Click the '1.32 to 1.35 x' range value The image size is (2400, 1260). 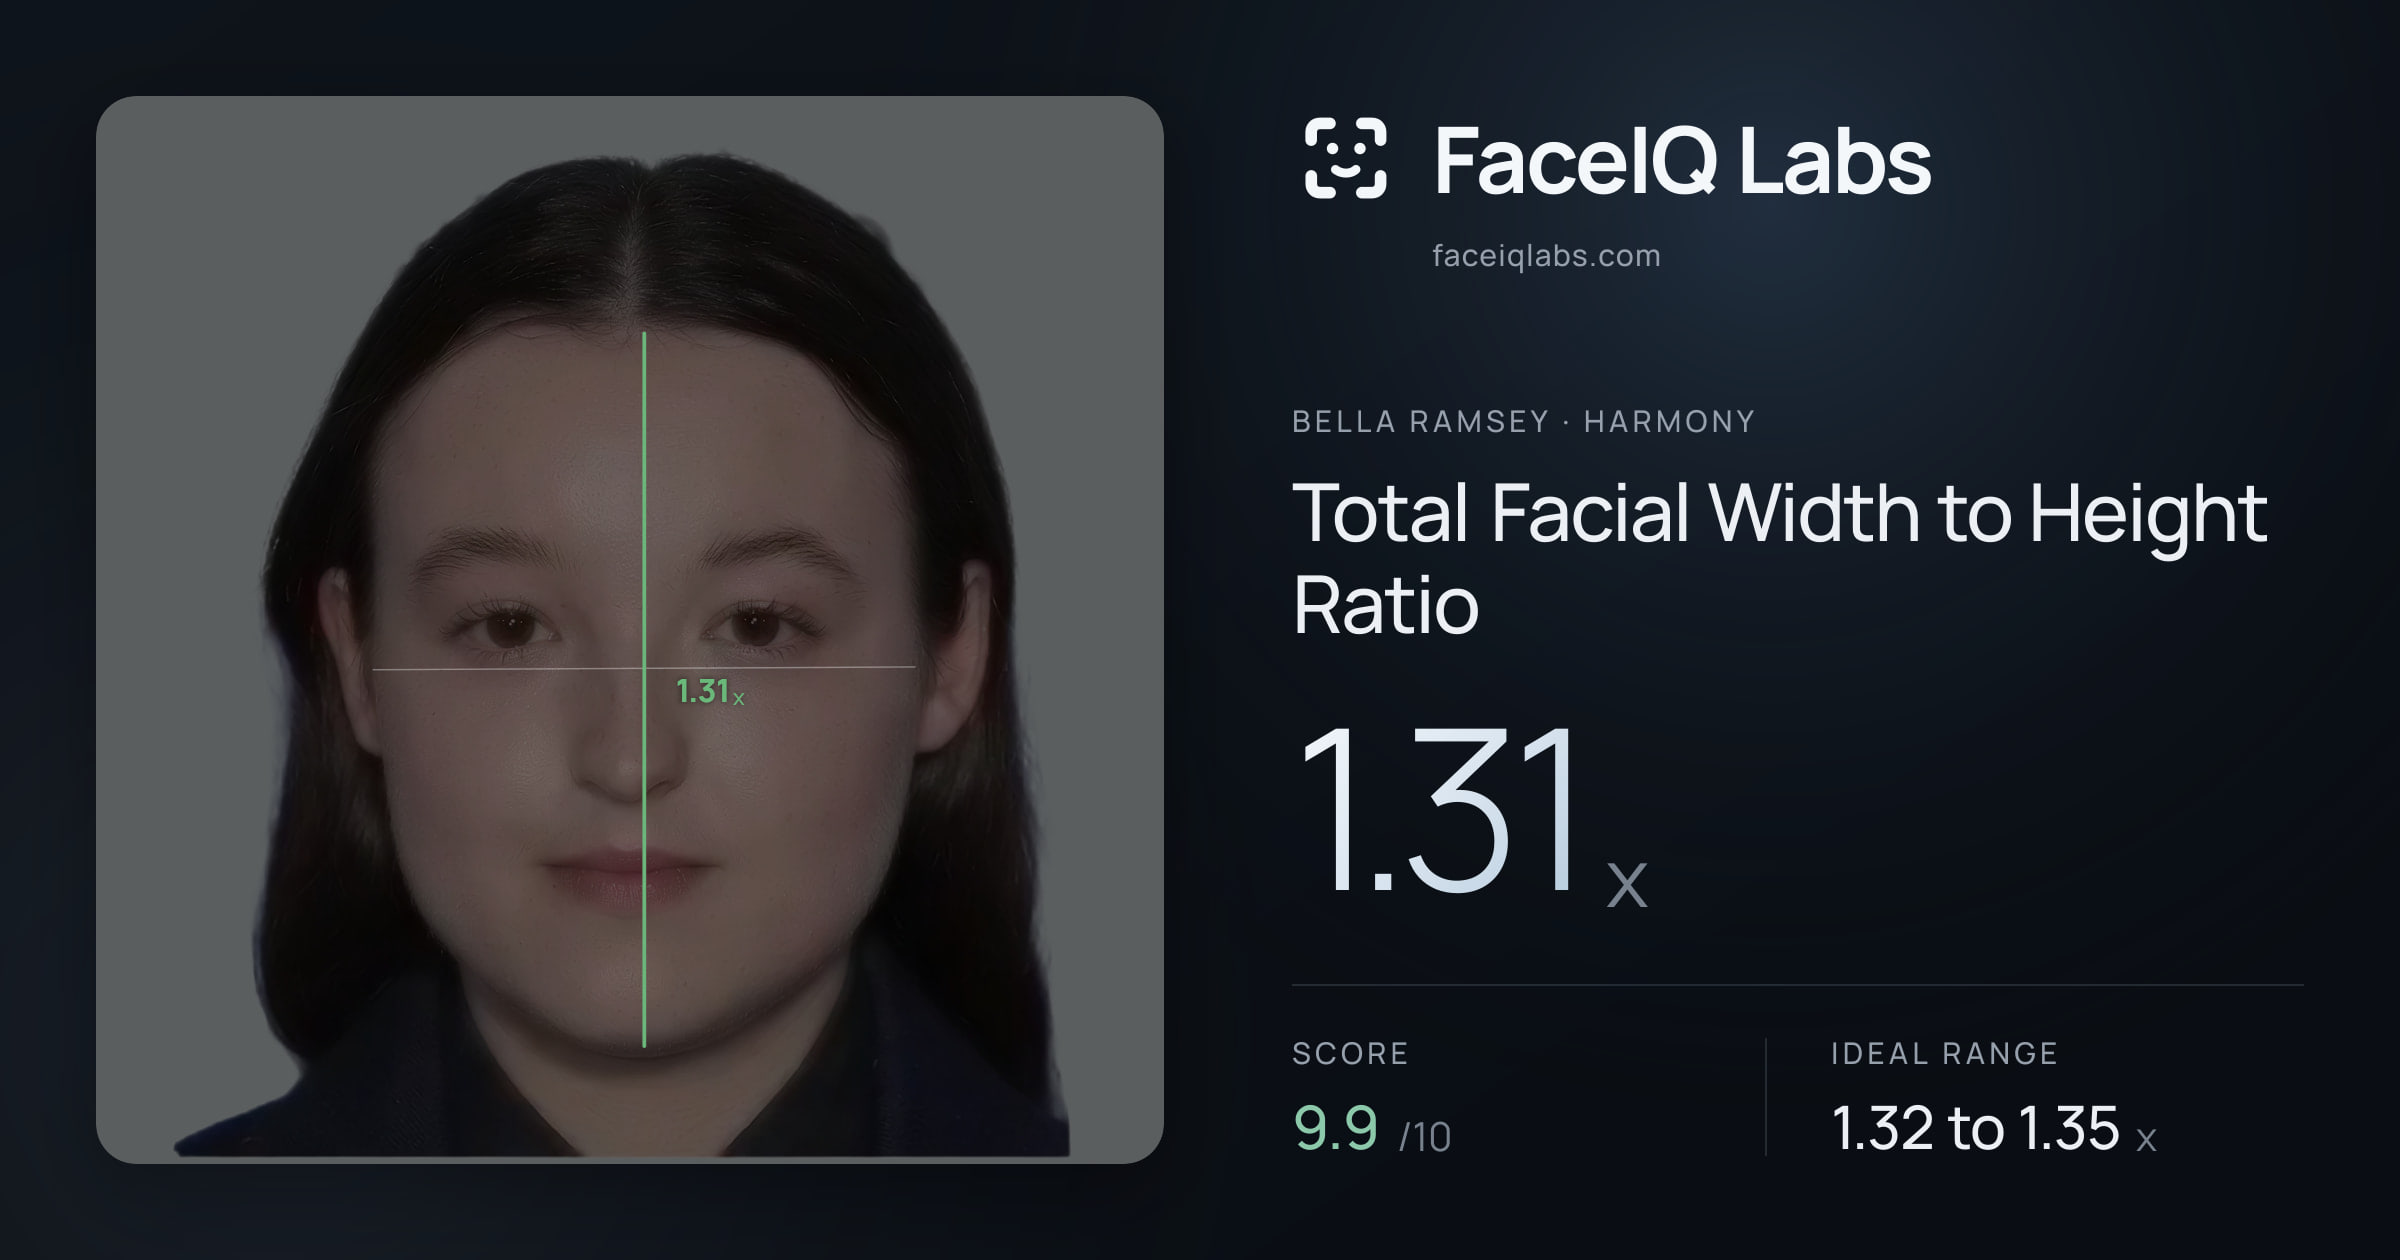(1994, 1129)
